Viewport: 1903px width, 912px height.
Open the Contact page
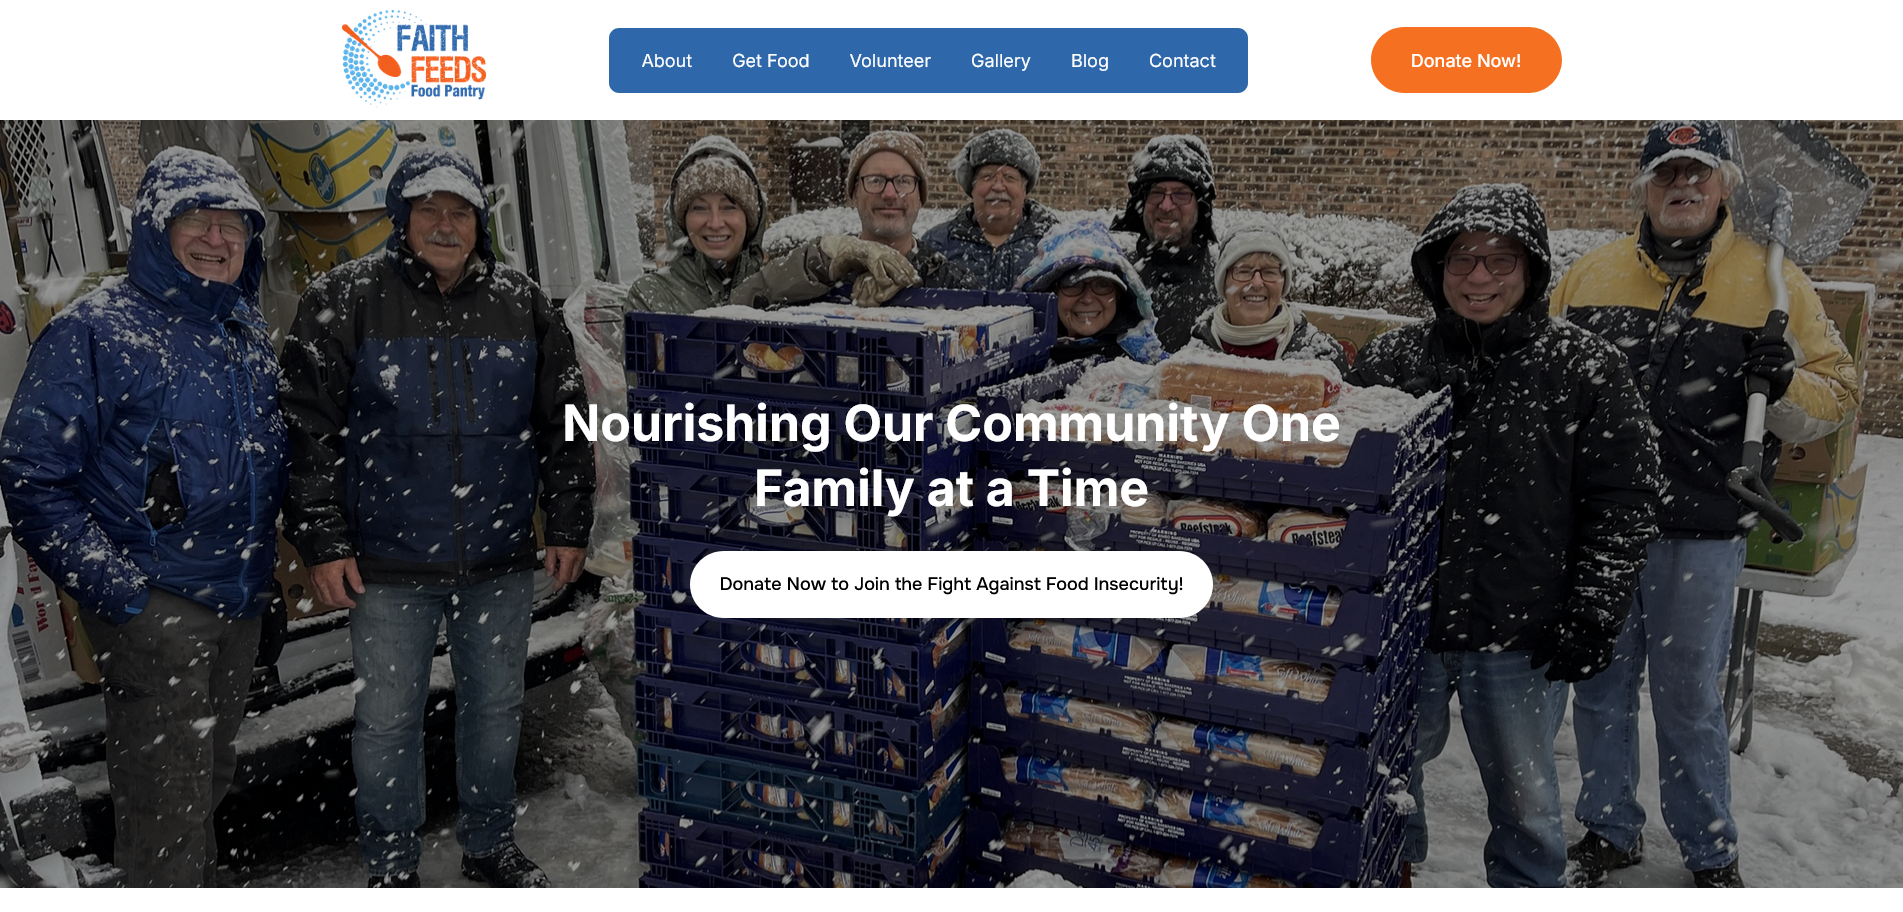1182,61
